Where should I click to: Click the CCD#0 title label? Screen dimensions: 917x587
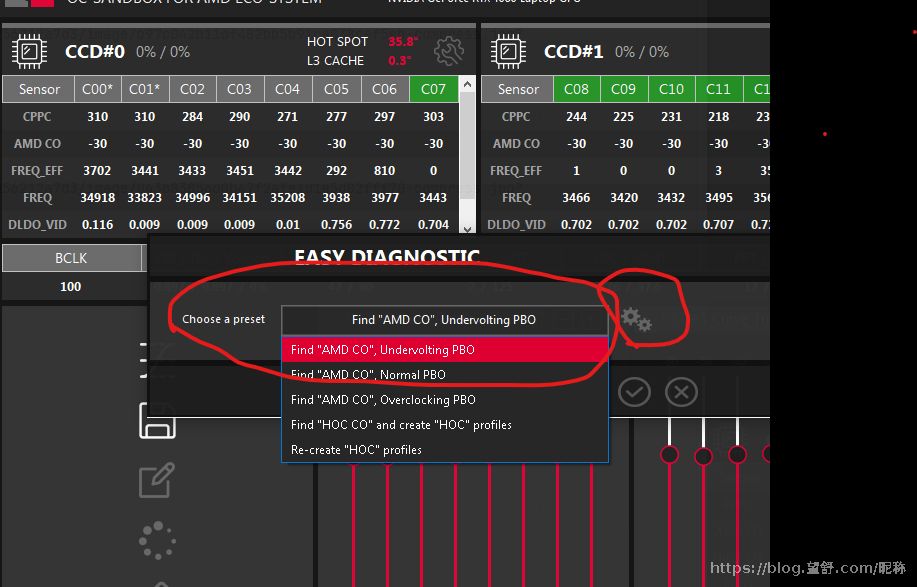[95, 51]
